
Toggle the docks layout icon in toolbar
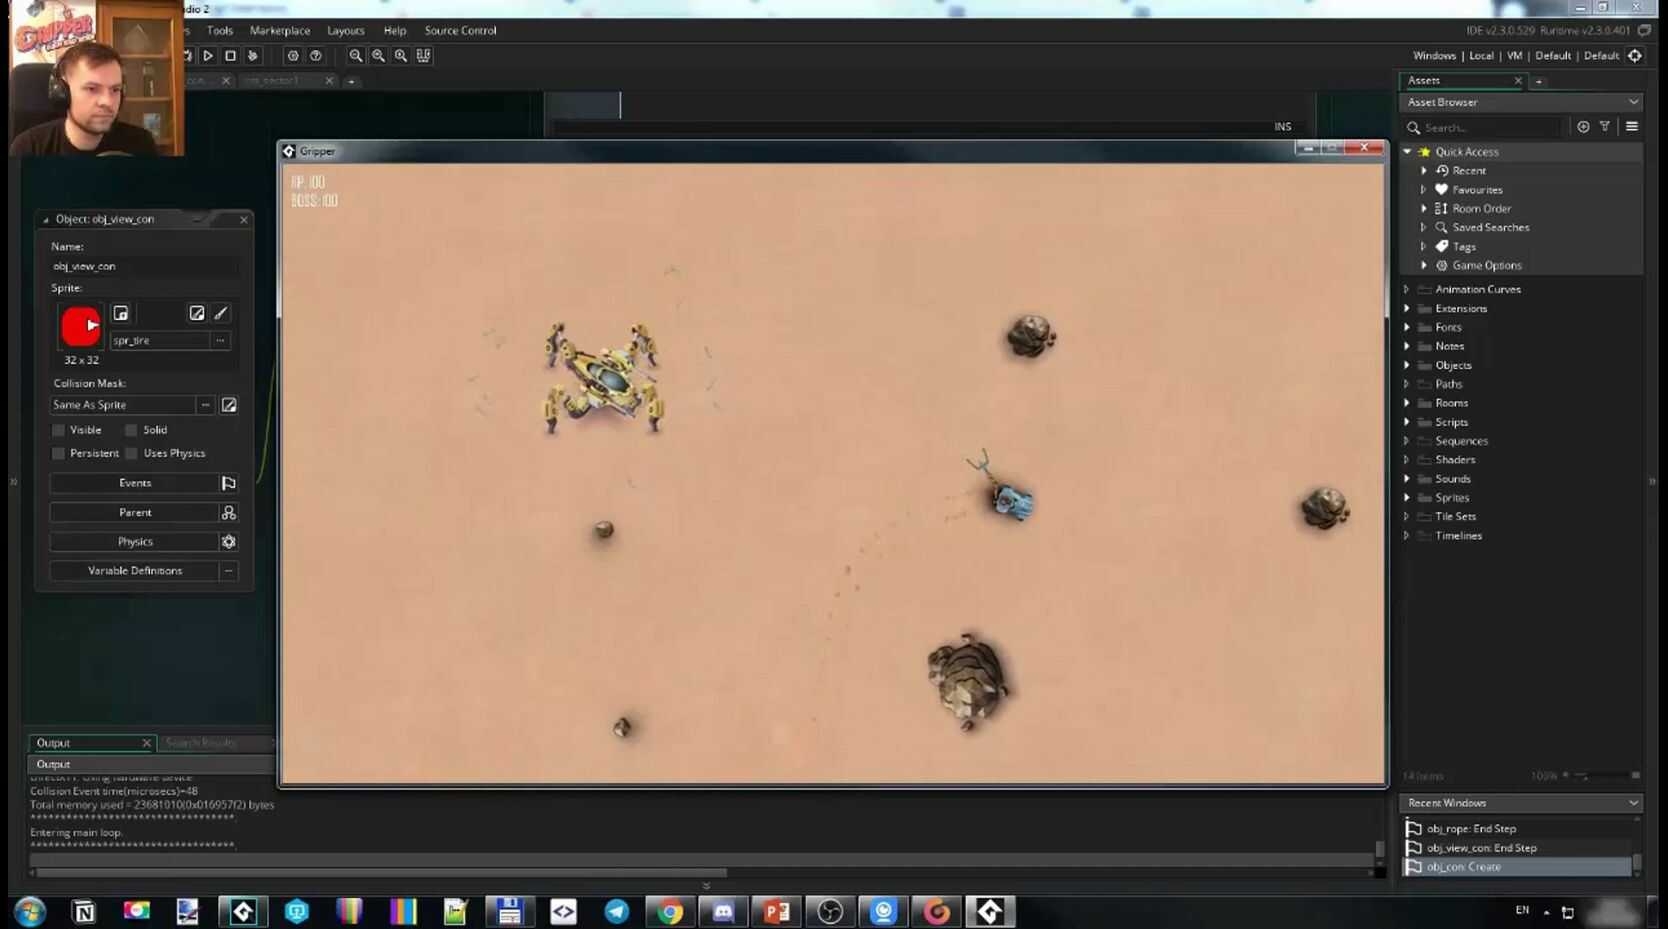(424, 56)
